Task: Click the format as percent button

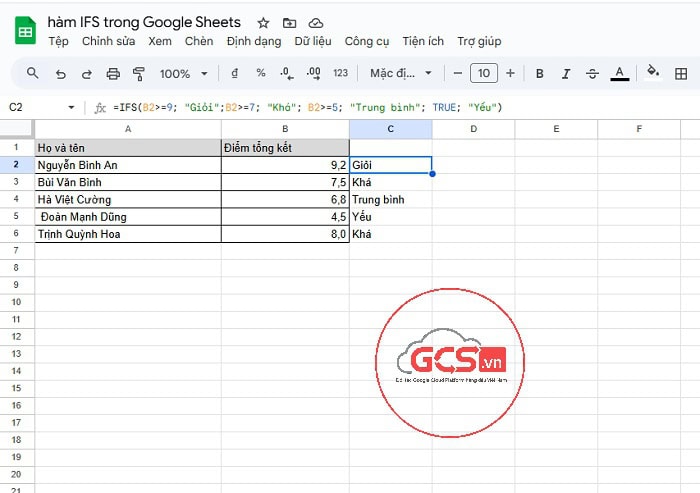Action: (261, 73)
